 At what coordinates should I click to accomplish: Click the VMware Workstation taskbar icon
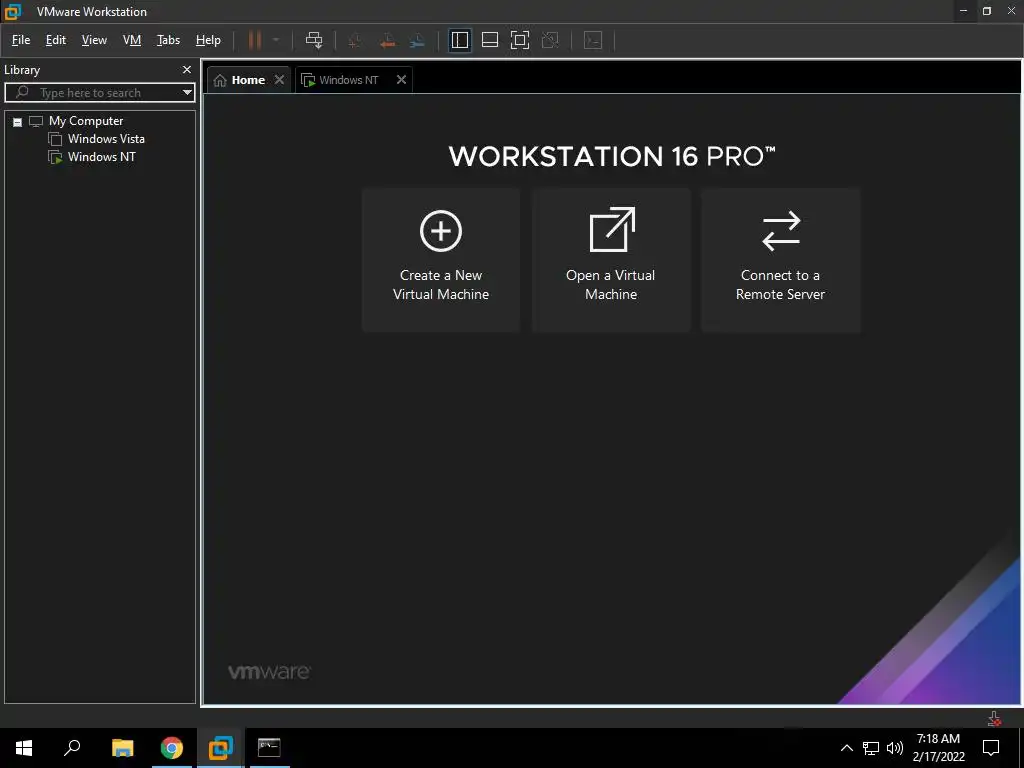pos(221,748)
